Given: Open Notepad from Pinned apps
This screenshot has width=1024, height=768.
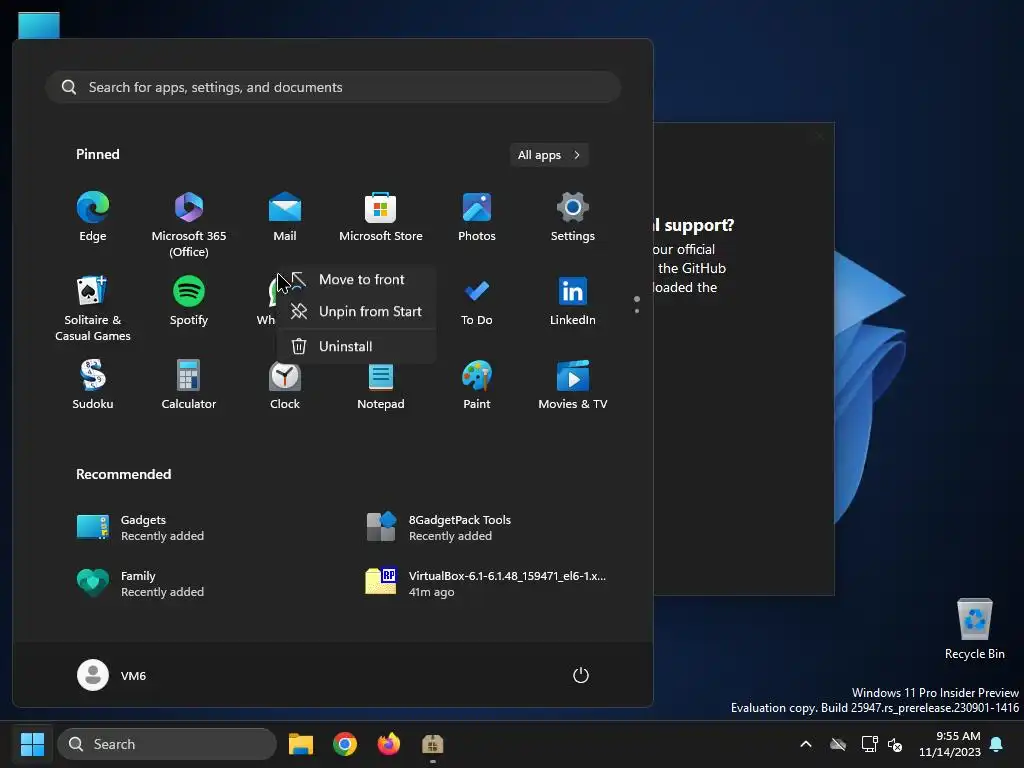Looking at the screenshot, I should point(381,385).
